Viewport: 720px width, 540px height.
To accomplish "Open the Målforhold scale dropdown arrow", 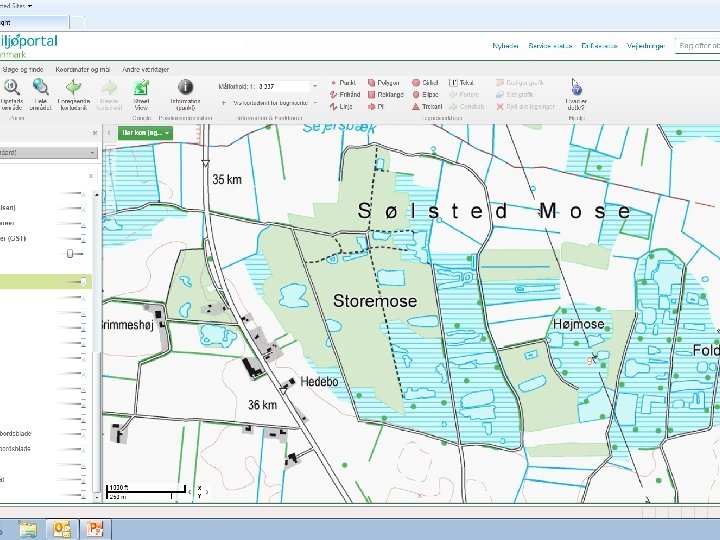I will [315, 86].
